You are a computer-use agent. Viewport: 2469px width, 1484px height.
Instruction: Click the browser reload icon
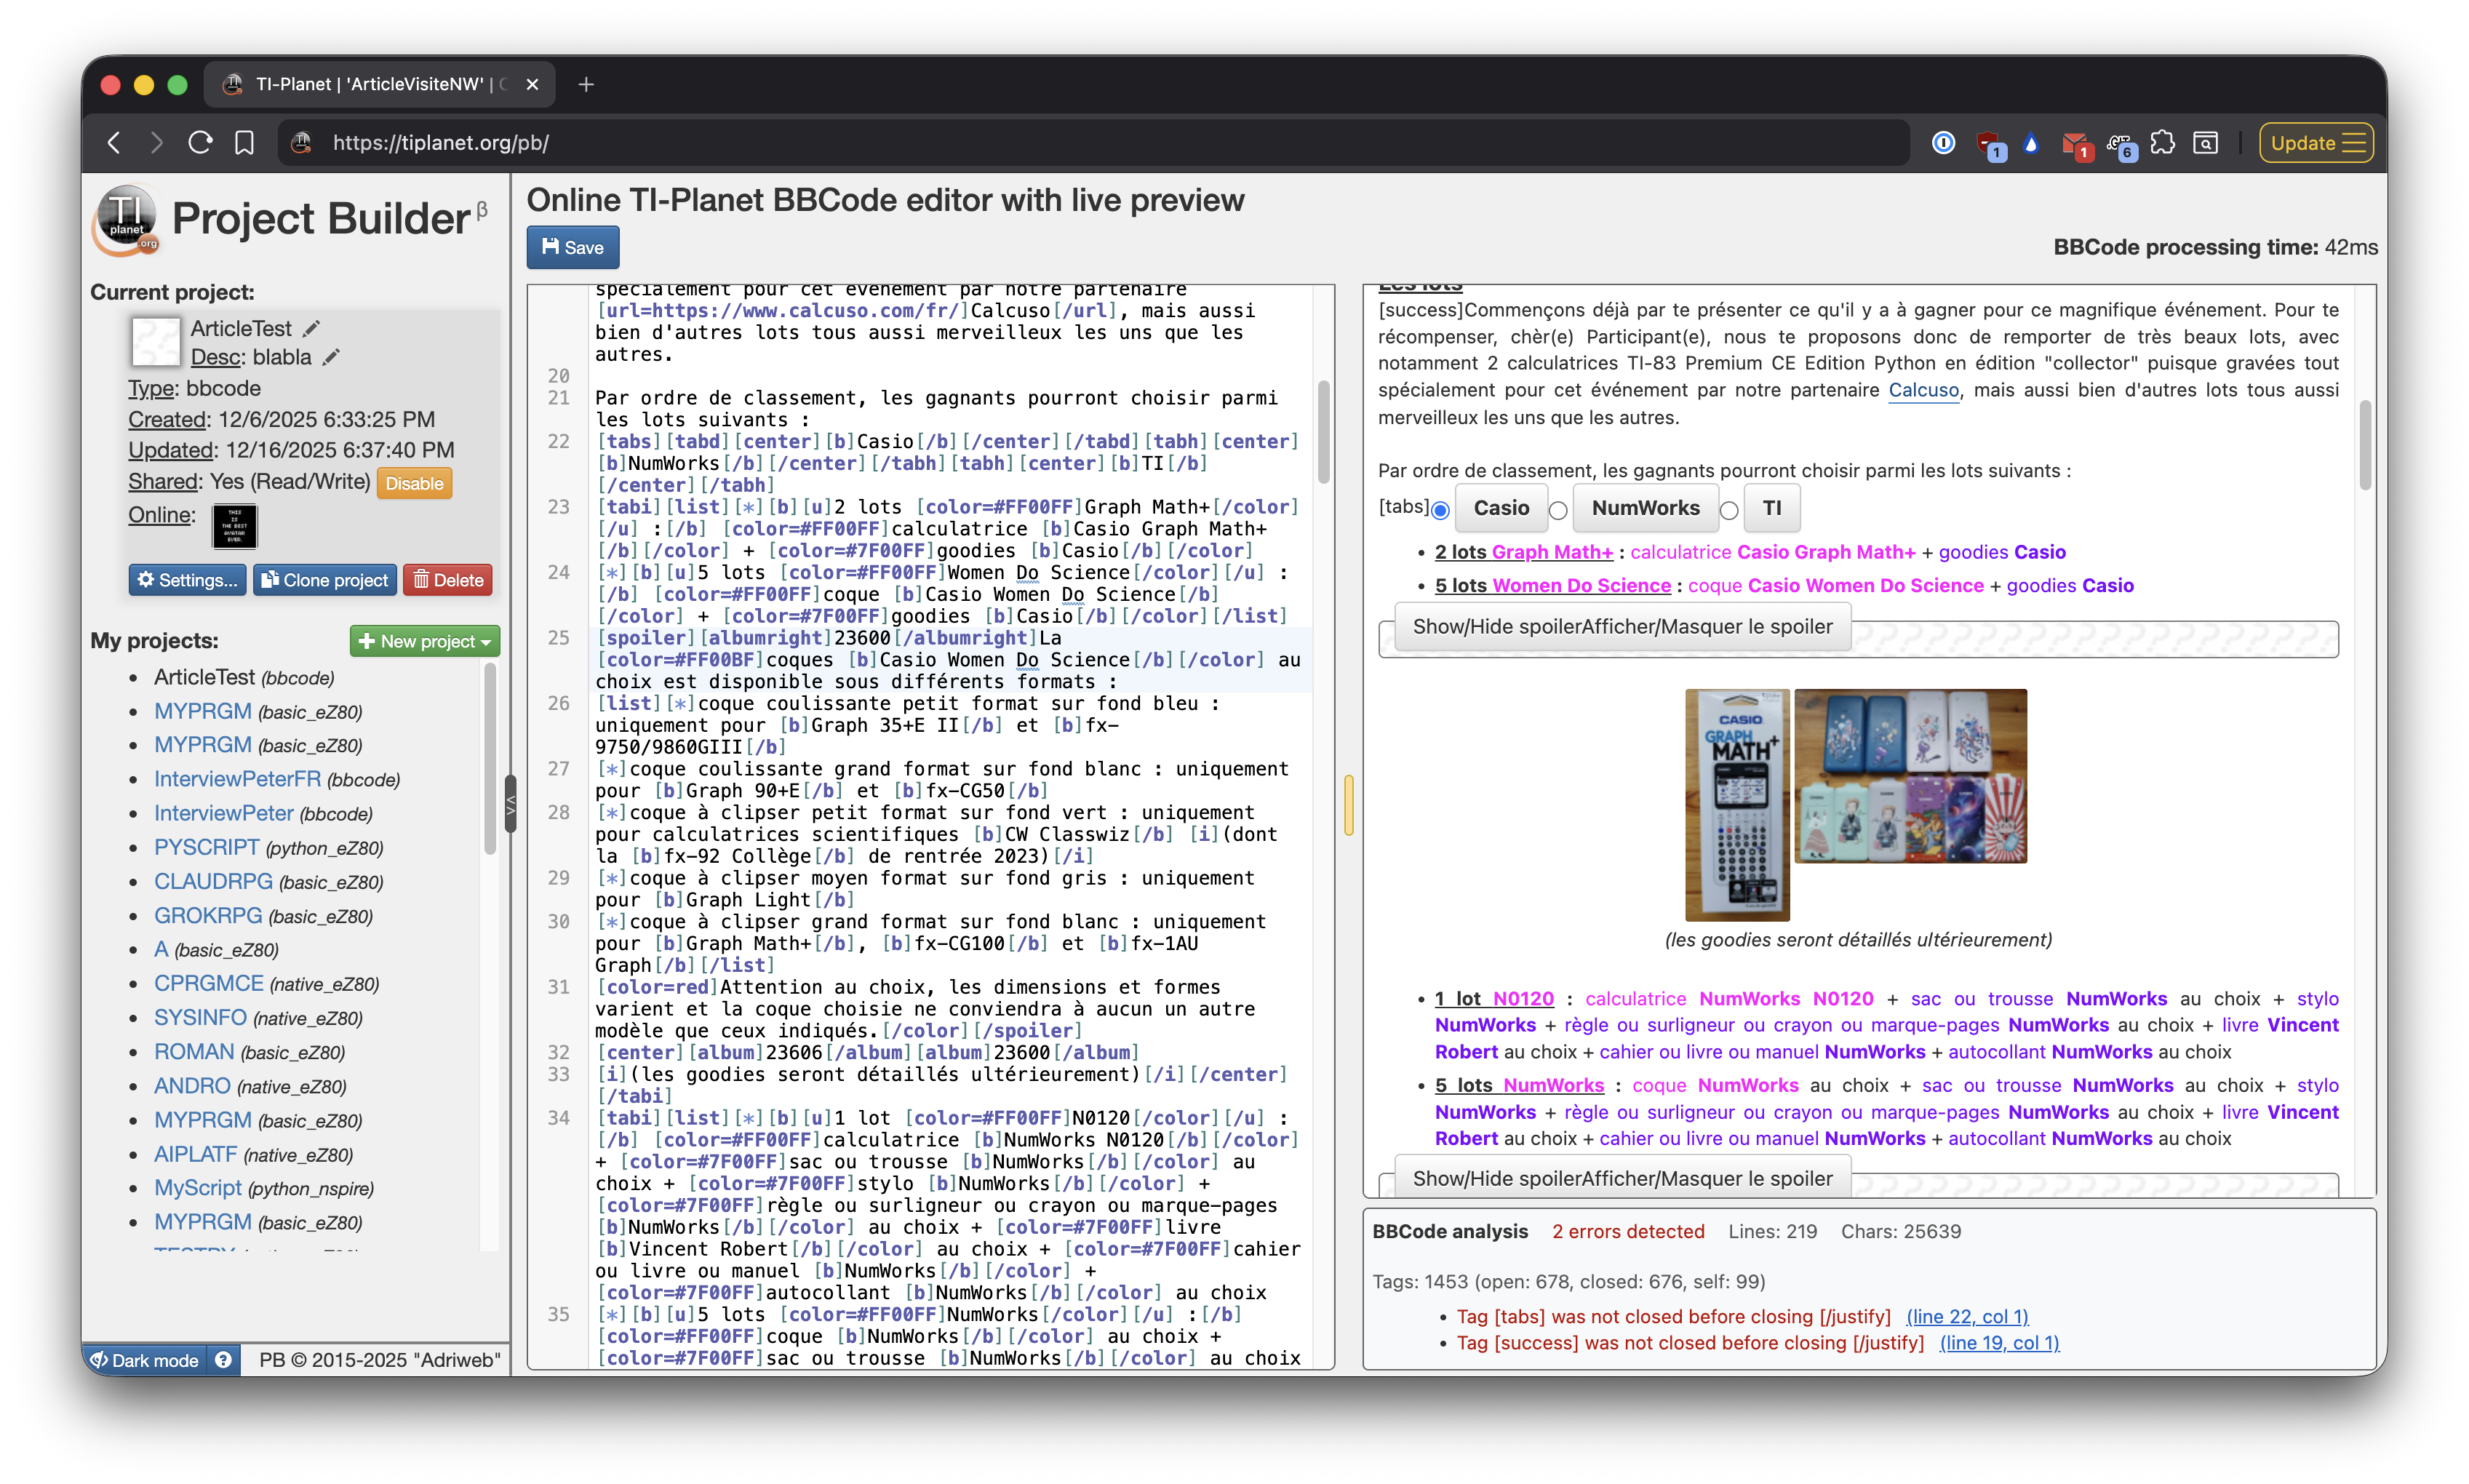tap(200, 143)
